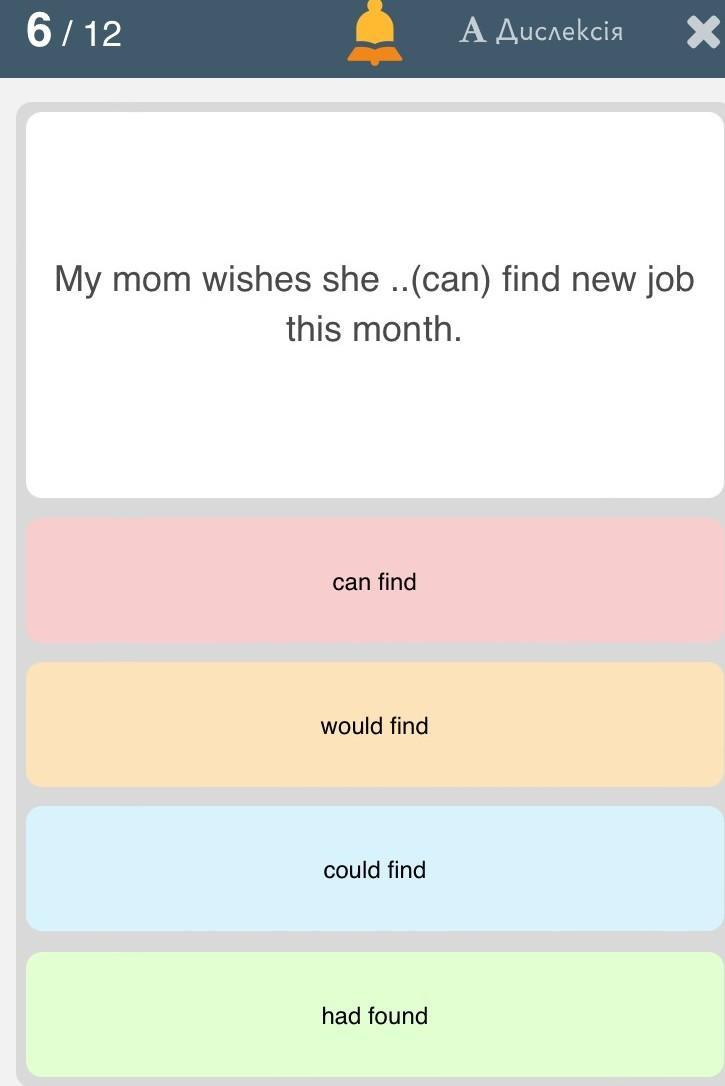The width and height of the screenshot is (725, 1086).
Task: Click the 6 / 12 progress counter
Action: point(74,32)
